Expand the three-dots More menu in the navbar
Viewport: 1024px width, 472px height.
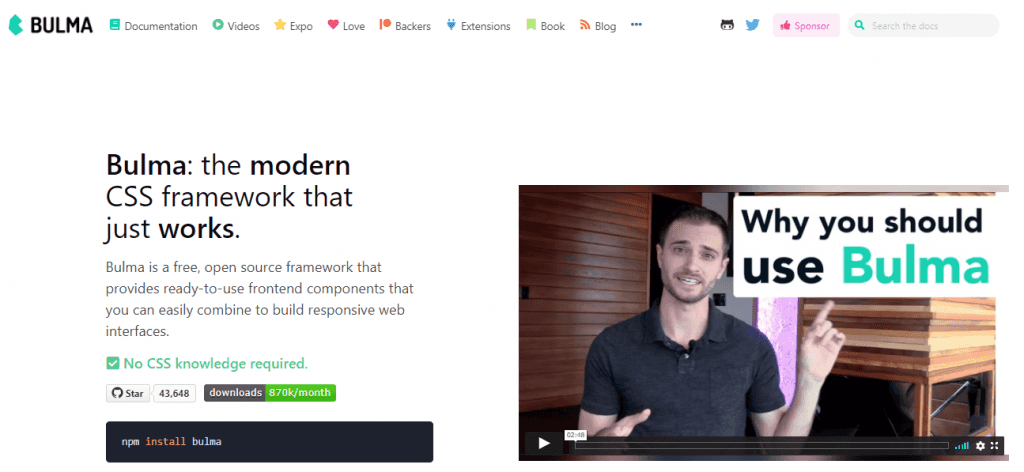tap(636, 25)
